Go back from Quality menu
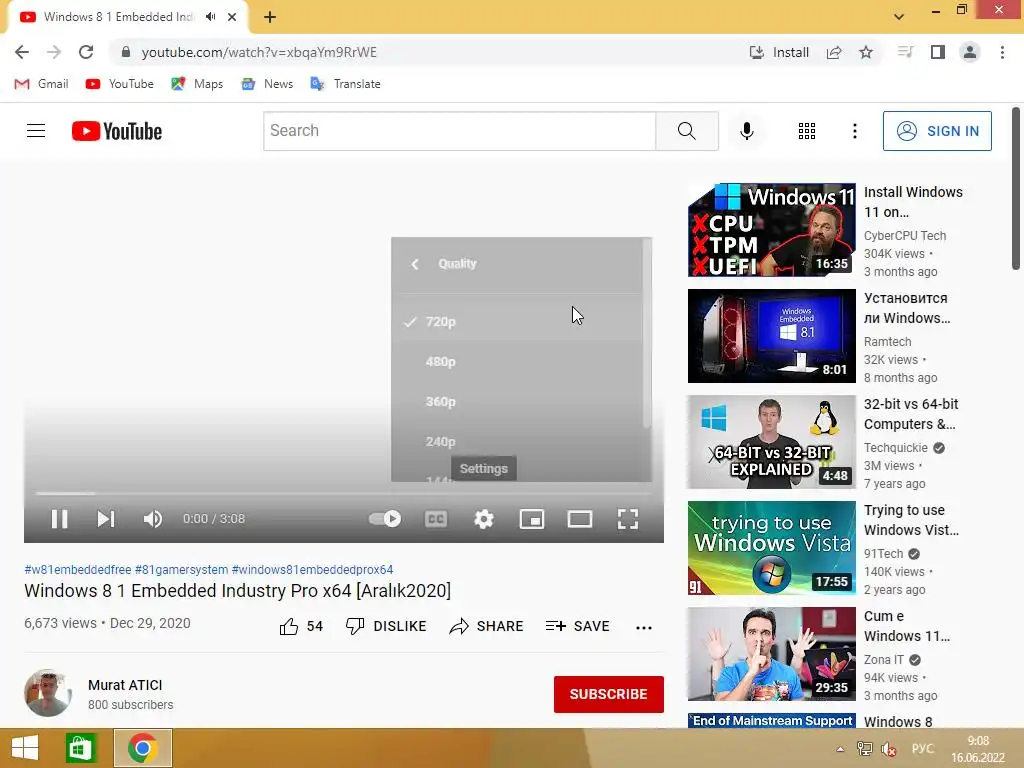Viewport: 1024px width, 768px height. click(x=415, y=264)
